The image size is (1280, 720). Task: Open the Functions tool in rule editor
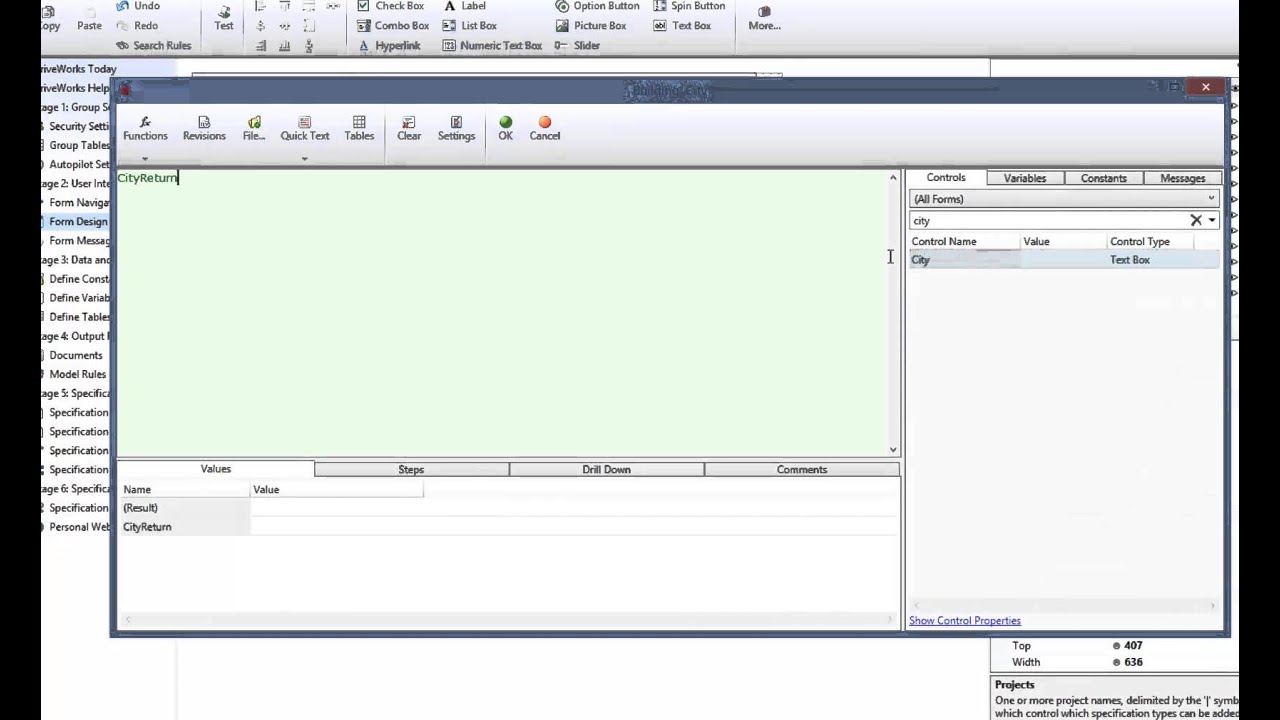[145, 129]
